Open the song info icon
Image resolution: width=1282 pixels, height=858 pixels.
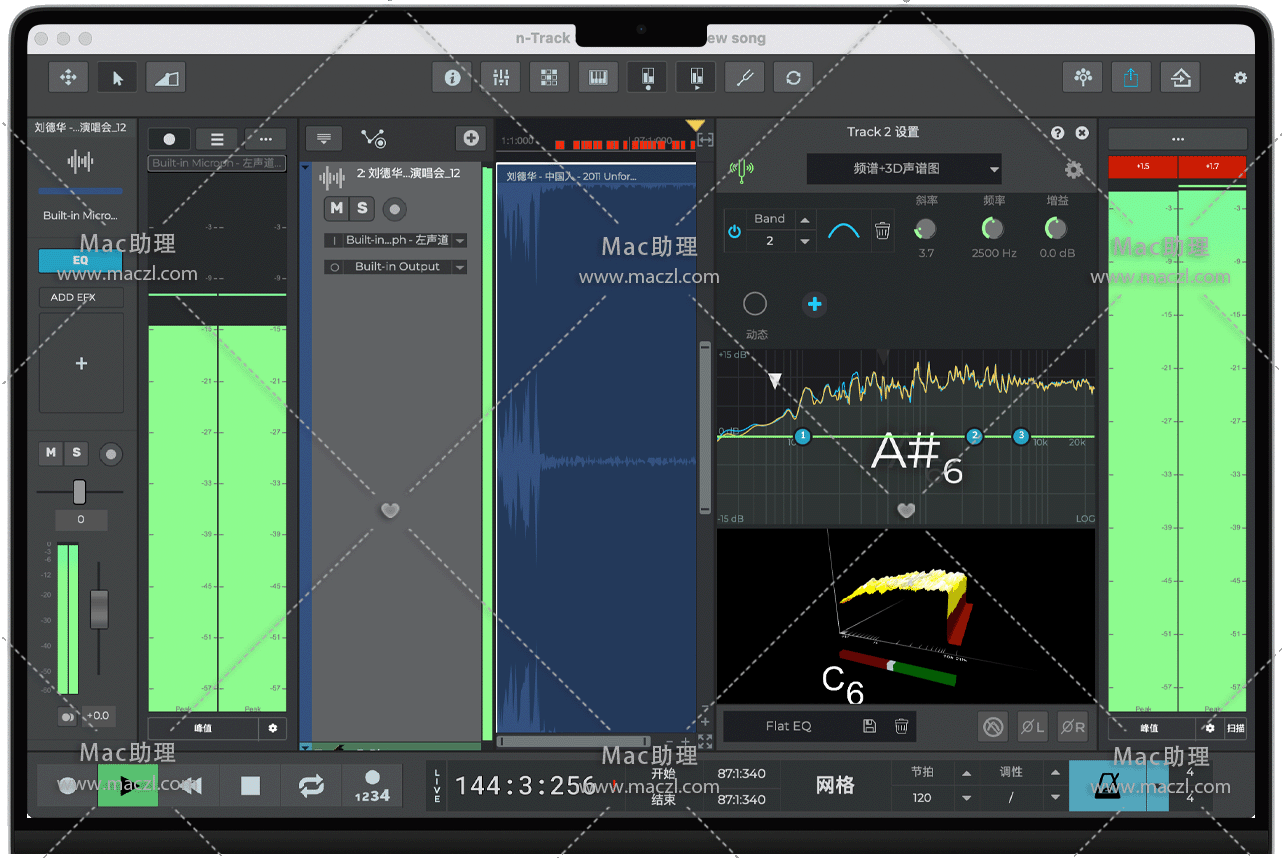pyautogui.click(x=452, y=78)
